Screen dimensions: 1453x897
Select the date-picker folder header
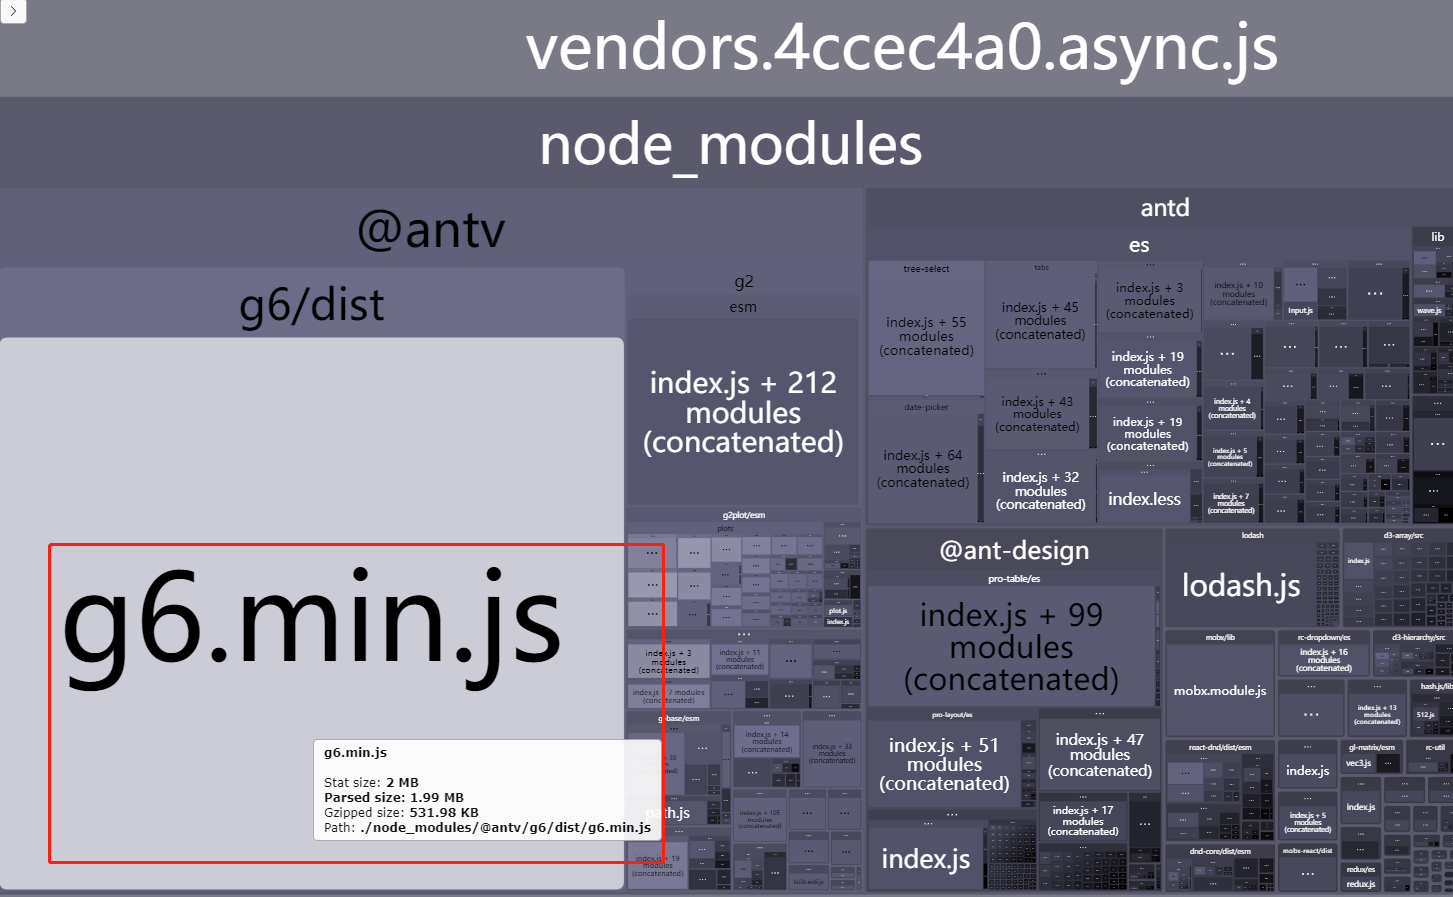click(926, 407)
